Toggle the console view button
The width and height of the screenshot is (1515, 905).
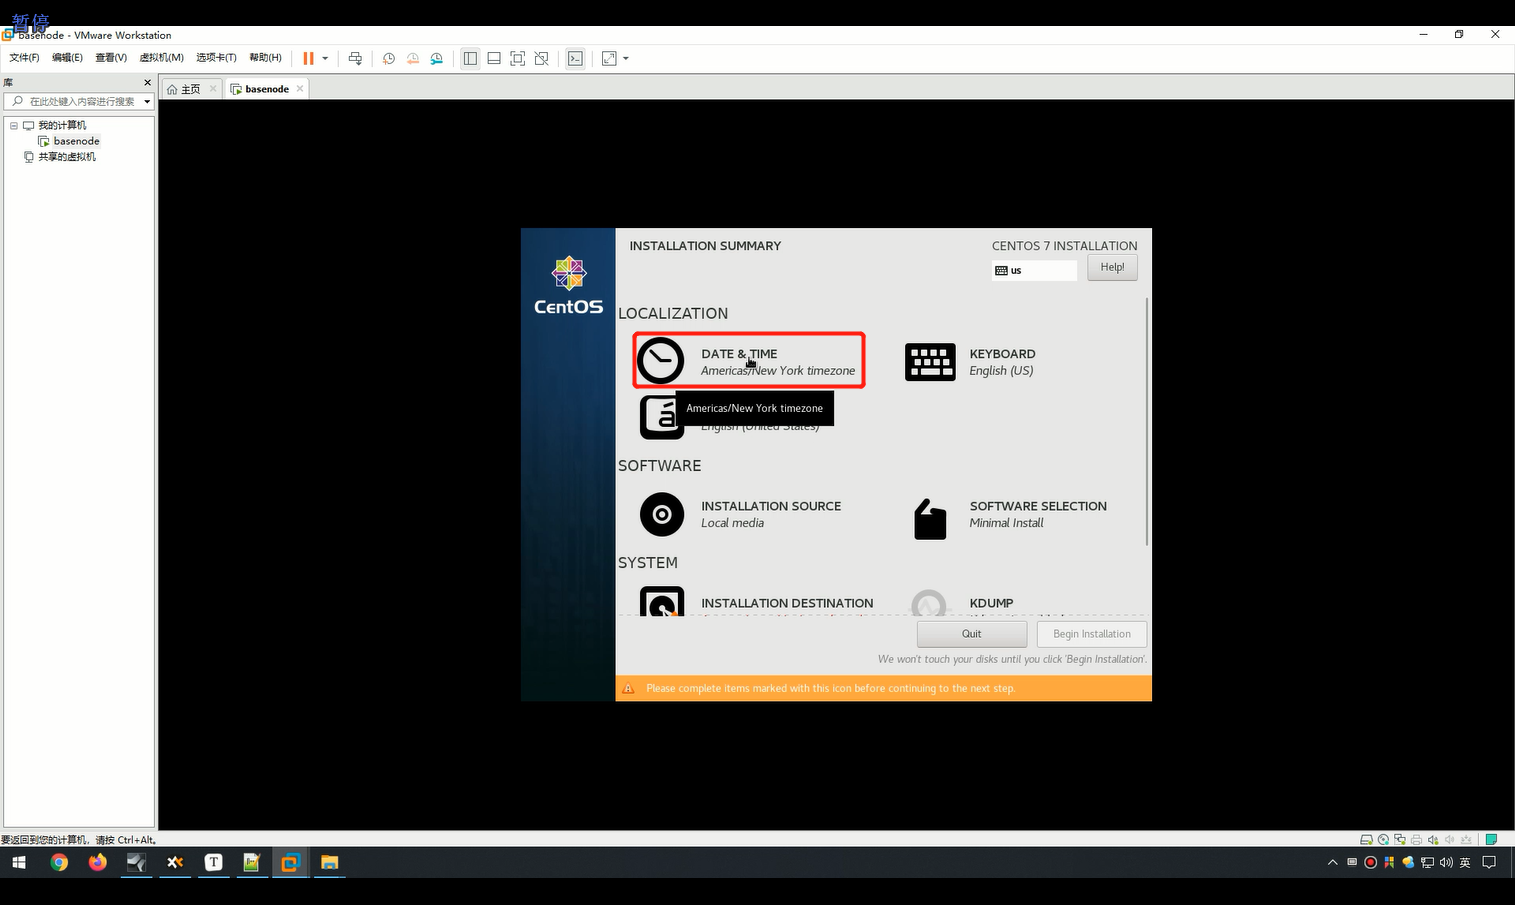click(x=575, y=59)
